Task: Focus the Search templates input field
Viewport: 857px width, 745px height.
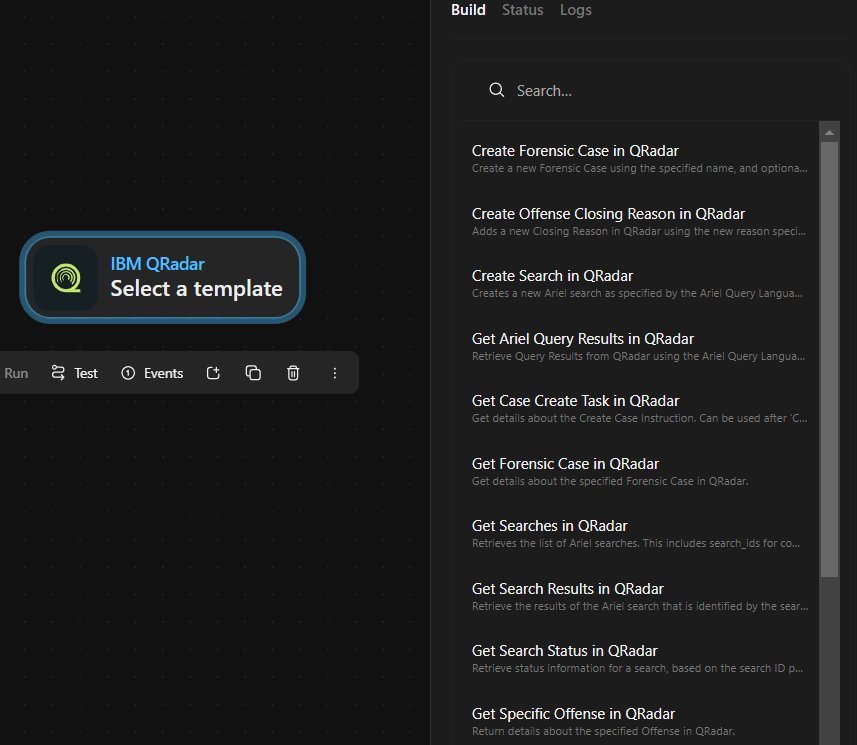Action: pos(650,91)
